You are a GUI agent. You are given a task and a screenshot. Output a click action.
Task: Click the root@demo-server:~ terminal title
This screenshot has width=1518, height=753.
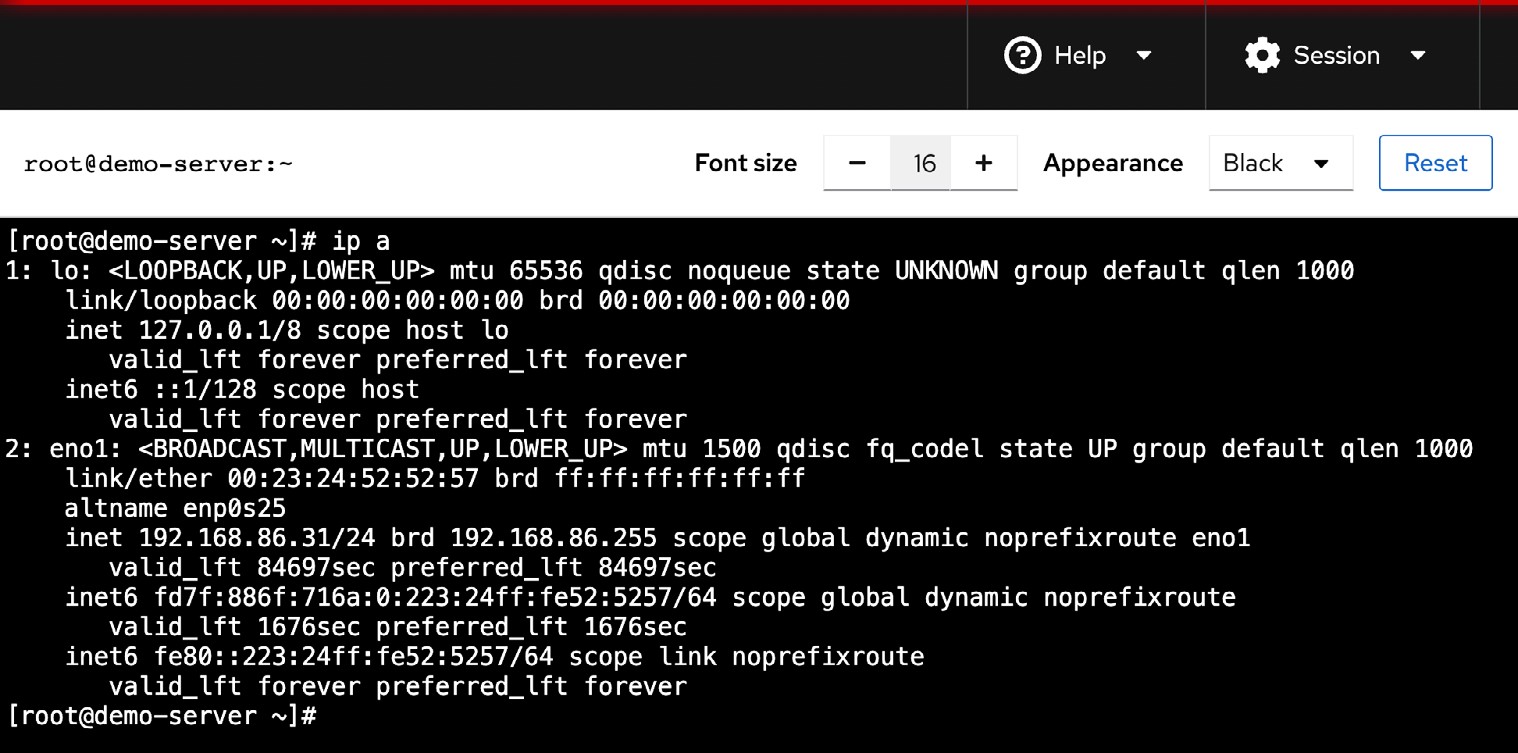point(158,164)
